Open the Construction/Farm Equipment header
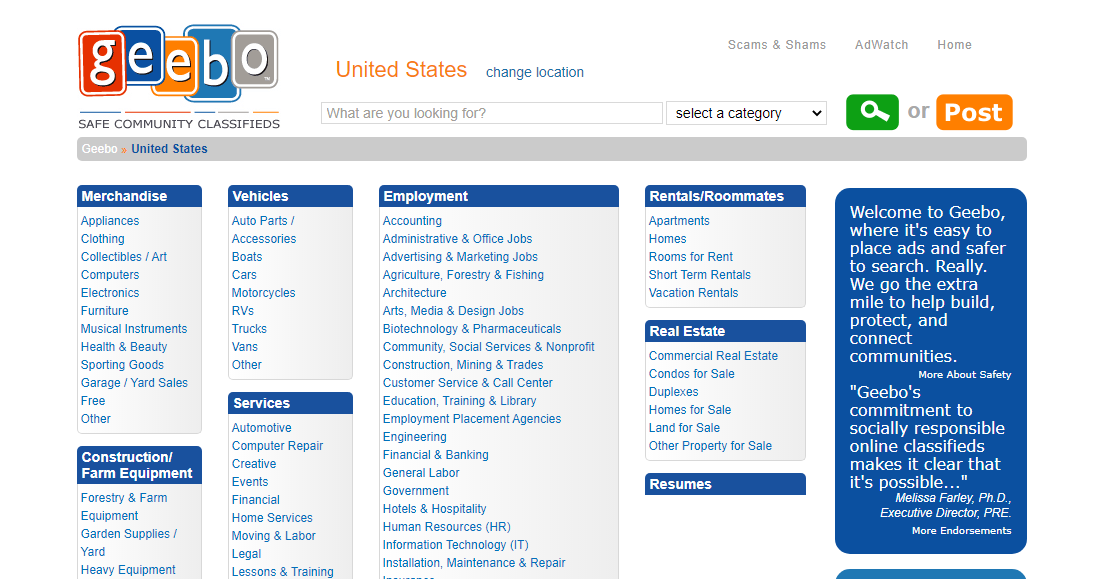Image resolution: width=1102 pixels, height=579 pixels. tap(139, 465)
